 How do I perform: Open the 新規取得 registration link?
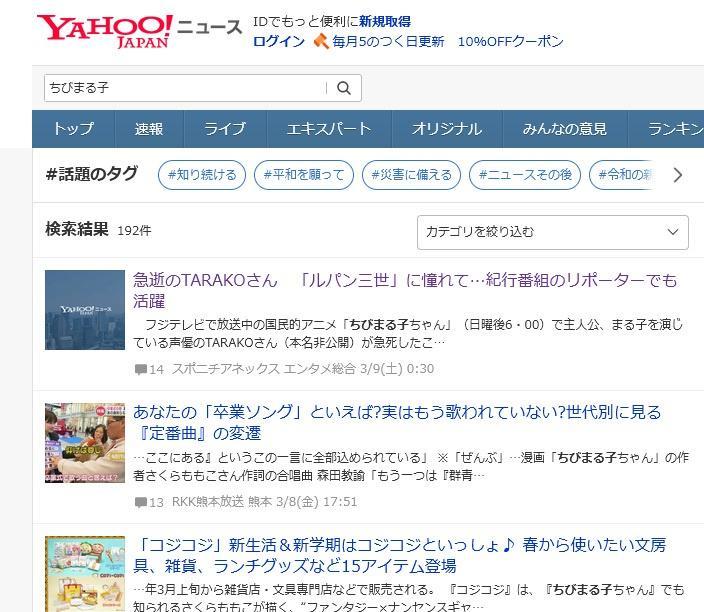coord(385,21)
